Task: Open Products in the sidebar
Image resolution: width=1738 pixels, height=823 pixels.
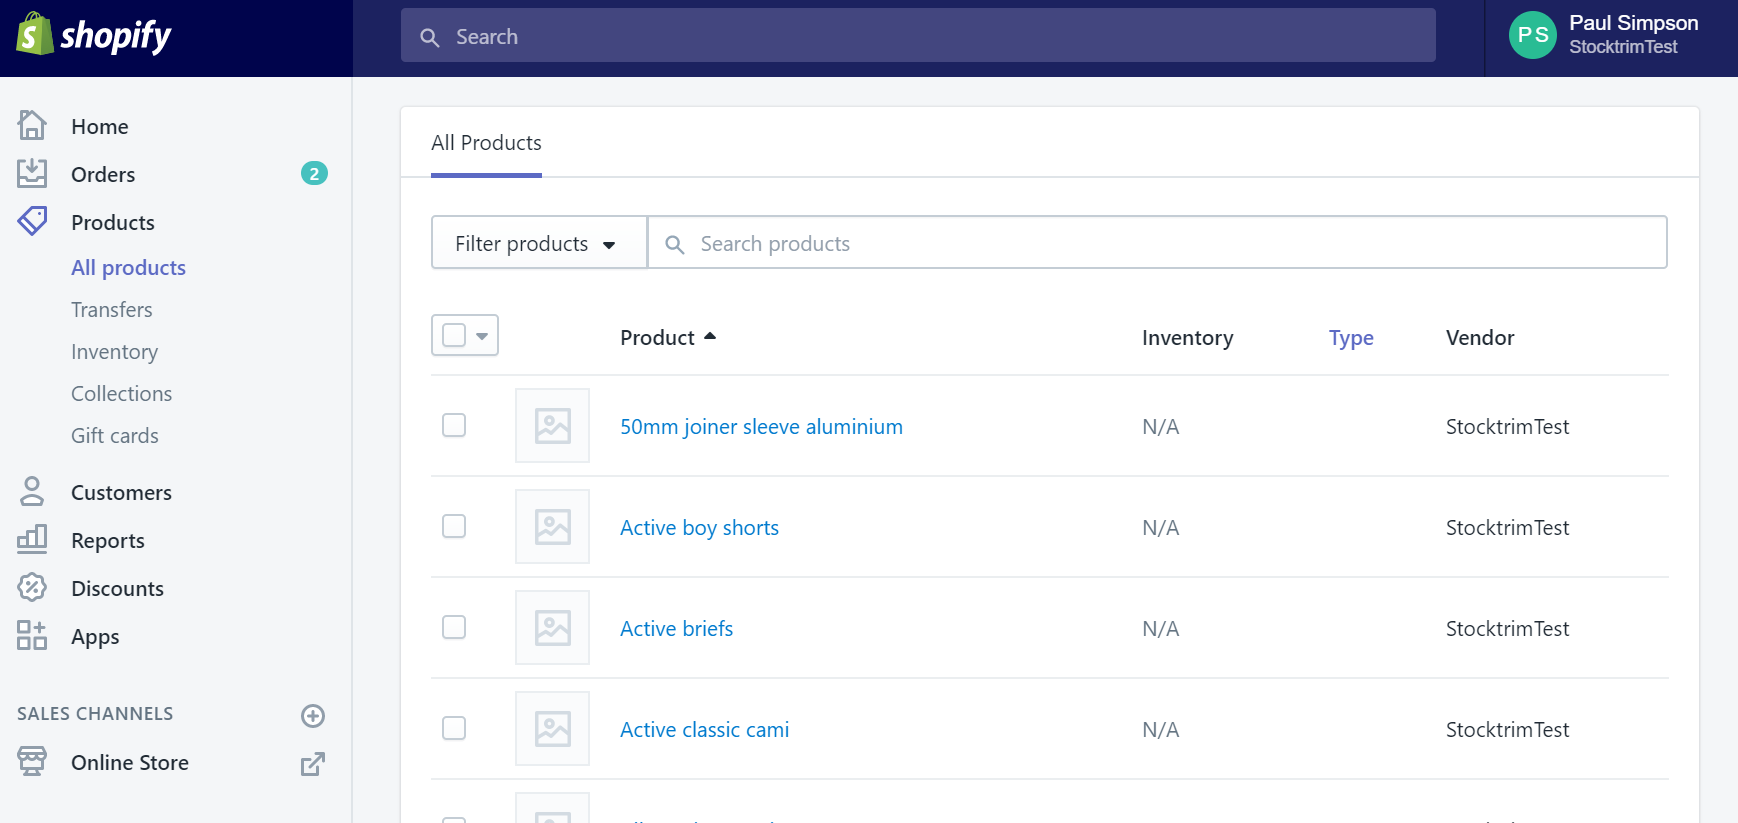Action: tap(113, 223)
